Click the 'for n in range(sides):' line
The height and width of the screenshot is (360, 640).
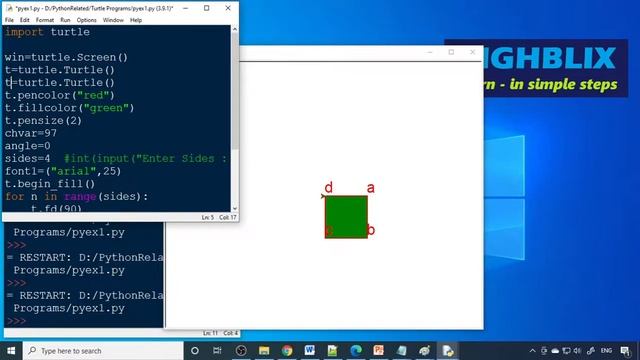[76, 196]
